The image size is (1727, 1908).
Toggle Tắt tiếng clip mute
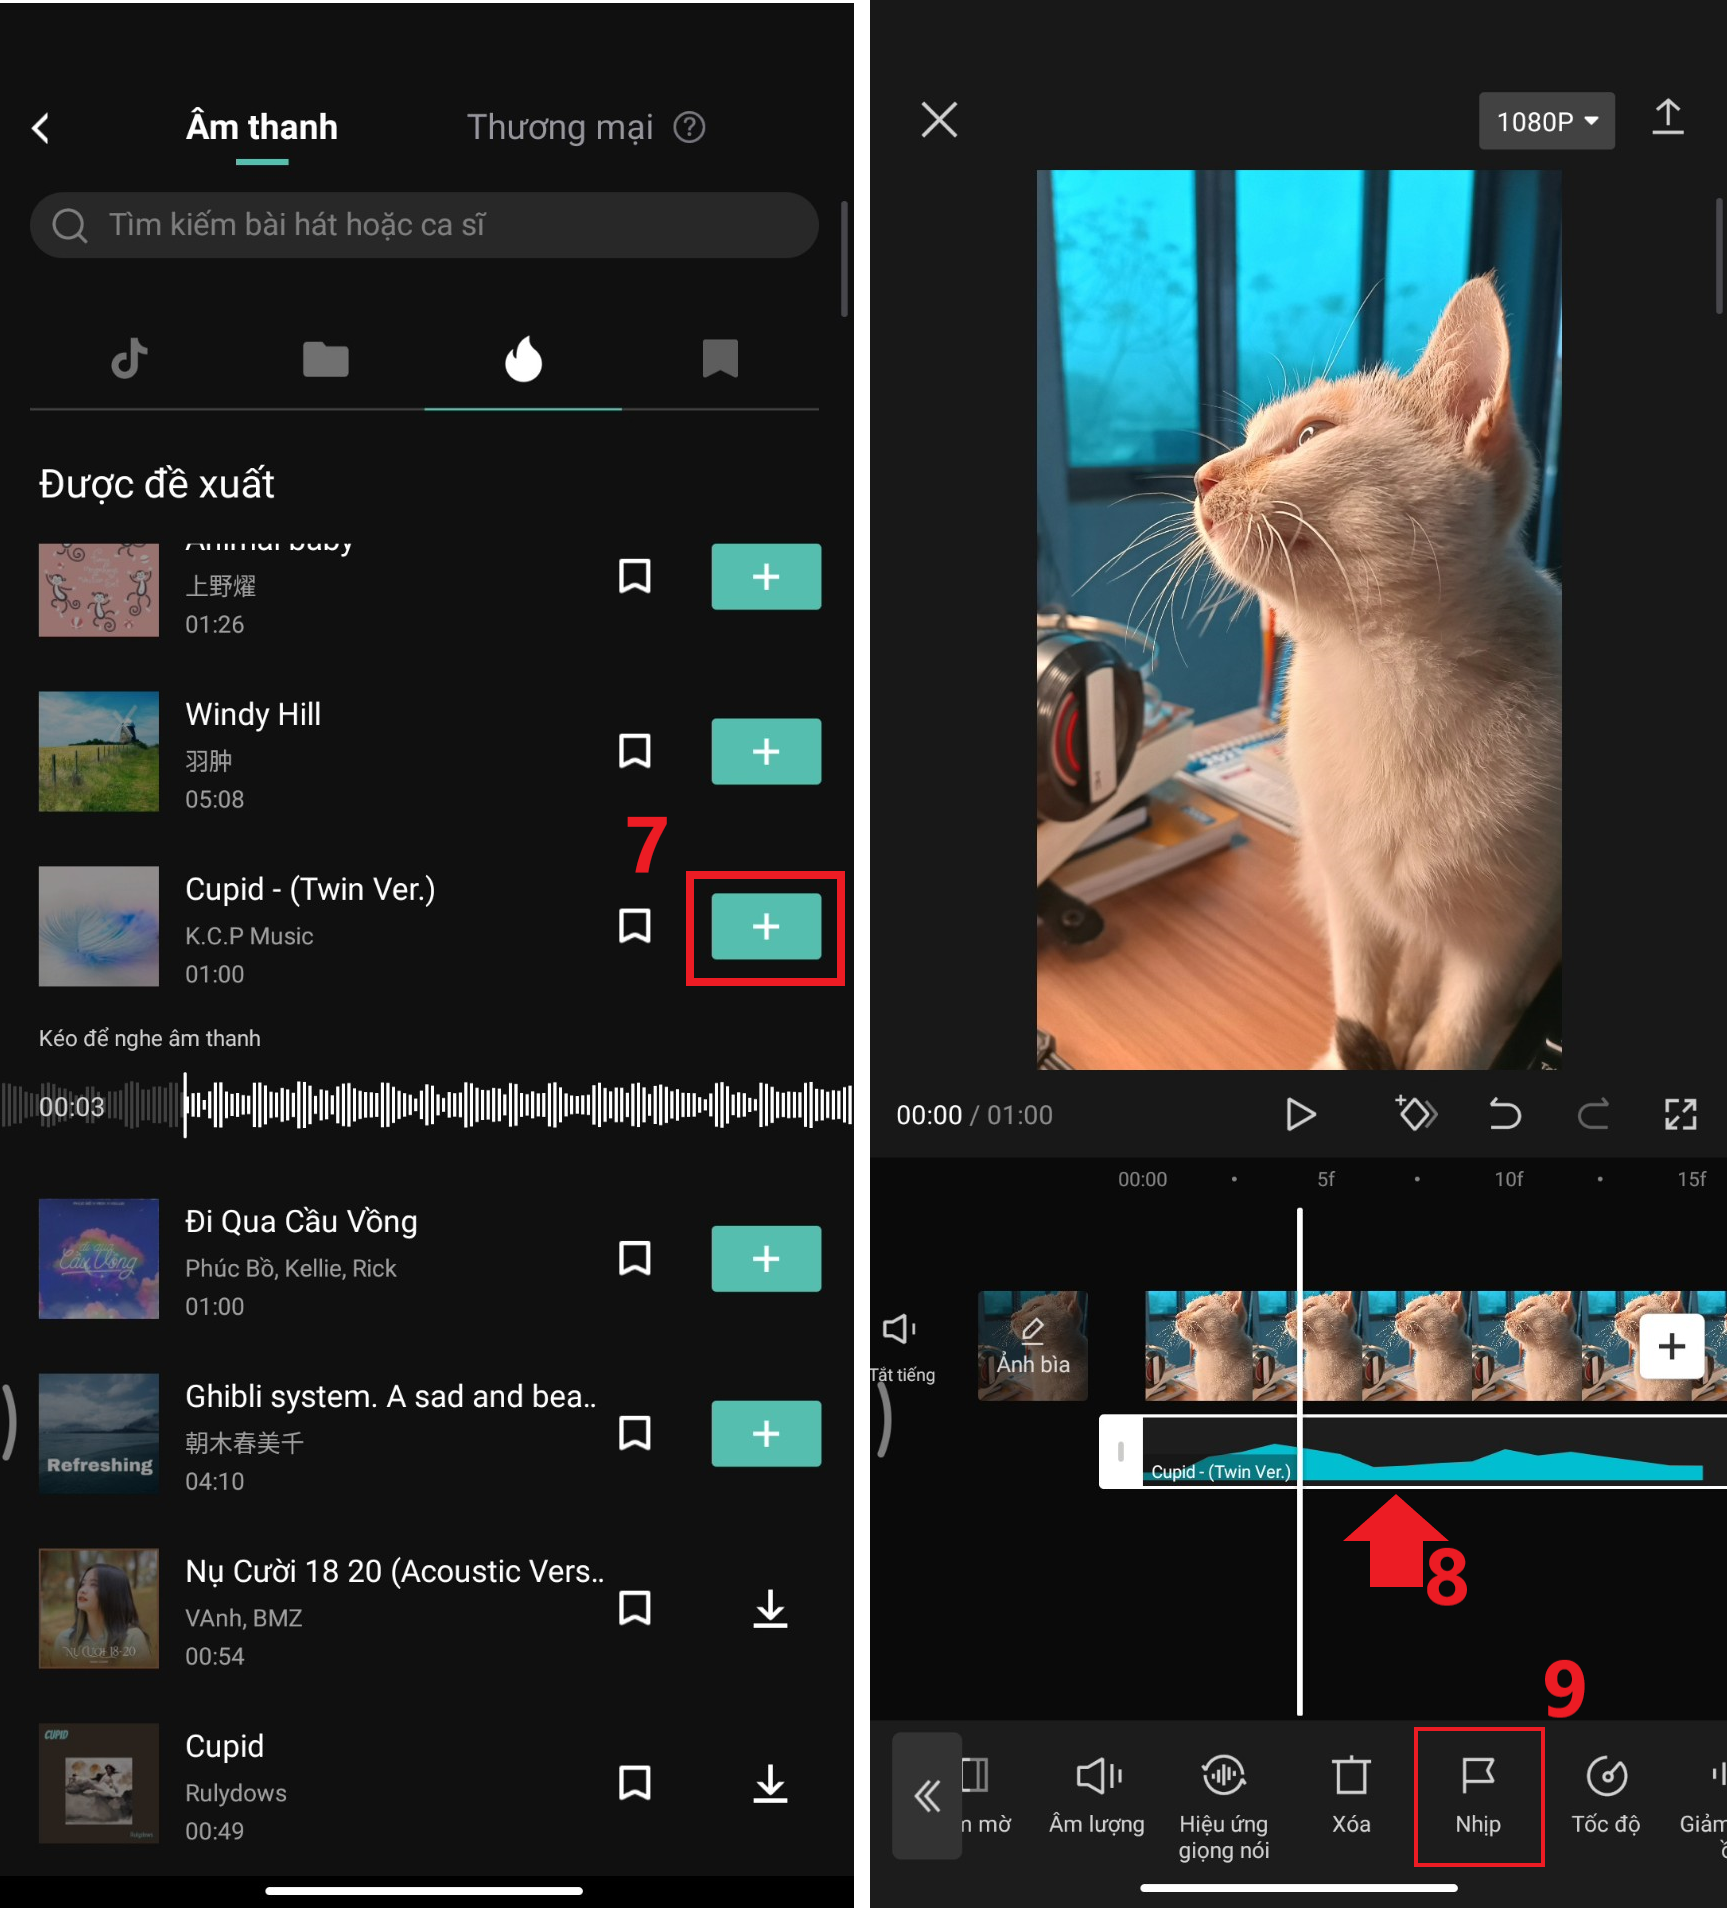[900, 1343]
